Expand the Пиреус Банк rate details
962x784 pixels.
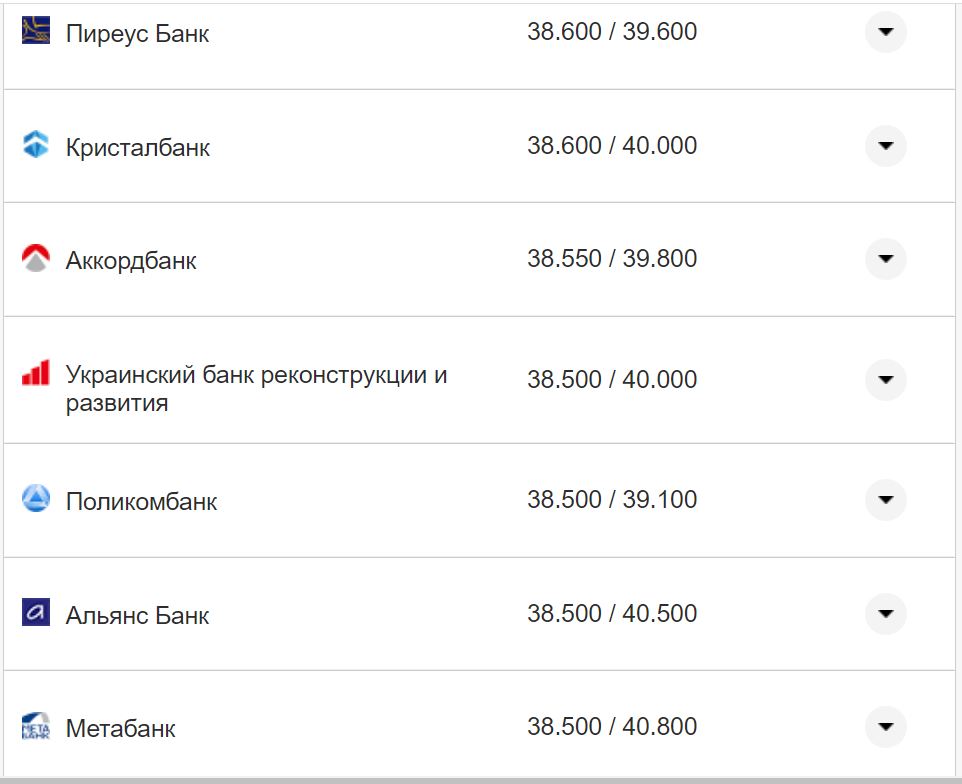[885, 32]
